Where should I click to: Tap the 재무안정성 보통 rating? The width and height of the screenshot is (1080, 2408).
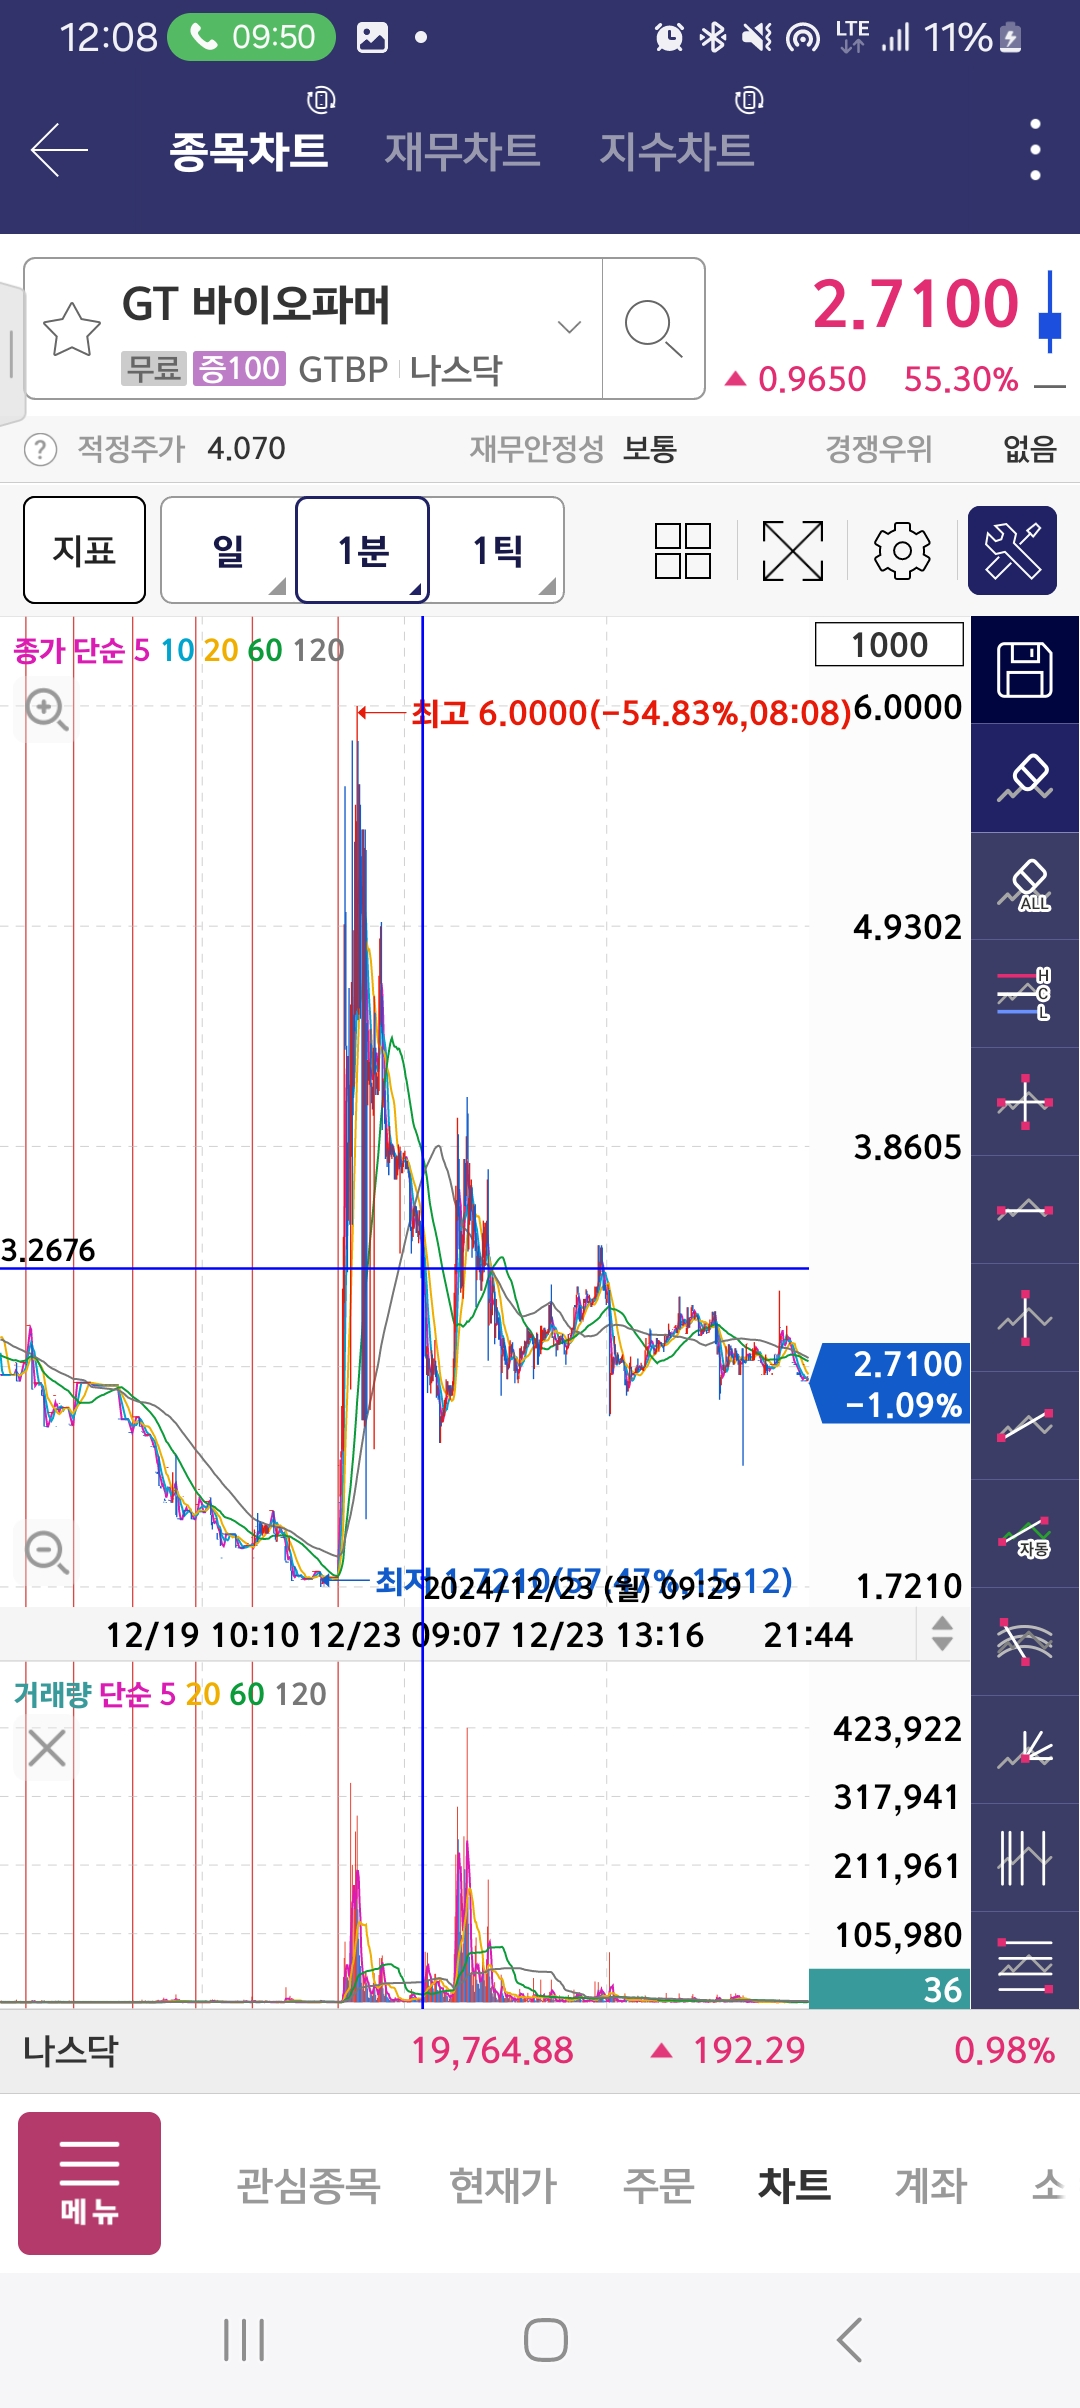[x=573, y=449]
